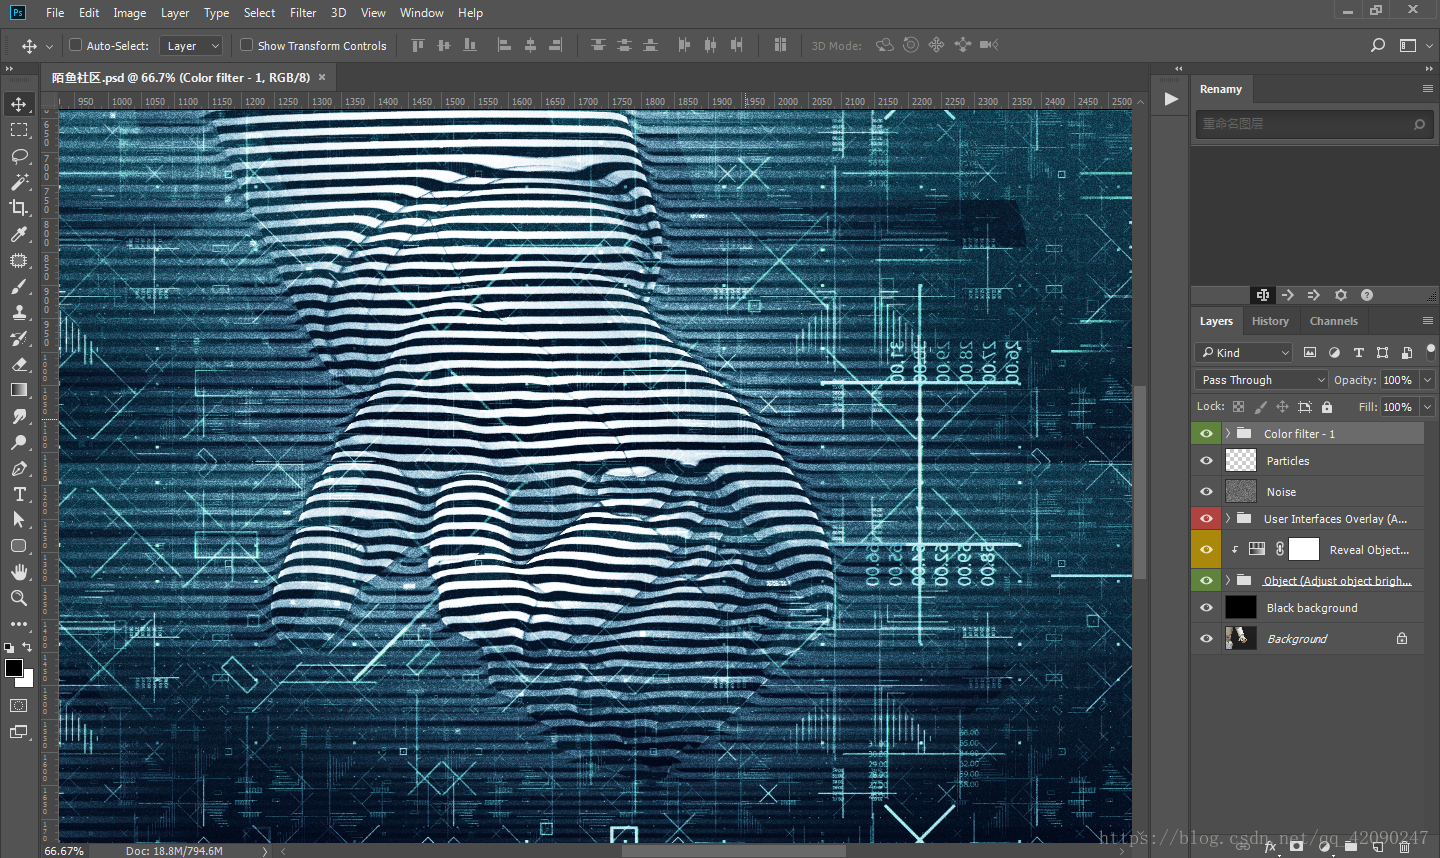Switch to the Channels tab

click(x=1334, y=321)
